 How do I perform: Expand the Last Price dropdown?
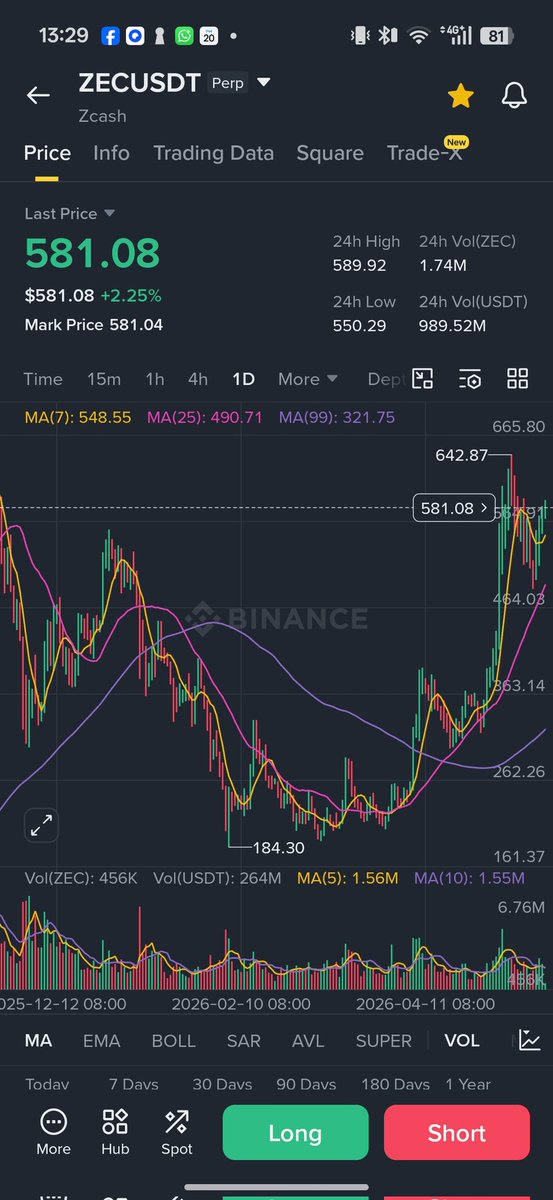coord(110,213)
